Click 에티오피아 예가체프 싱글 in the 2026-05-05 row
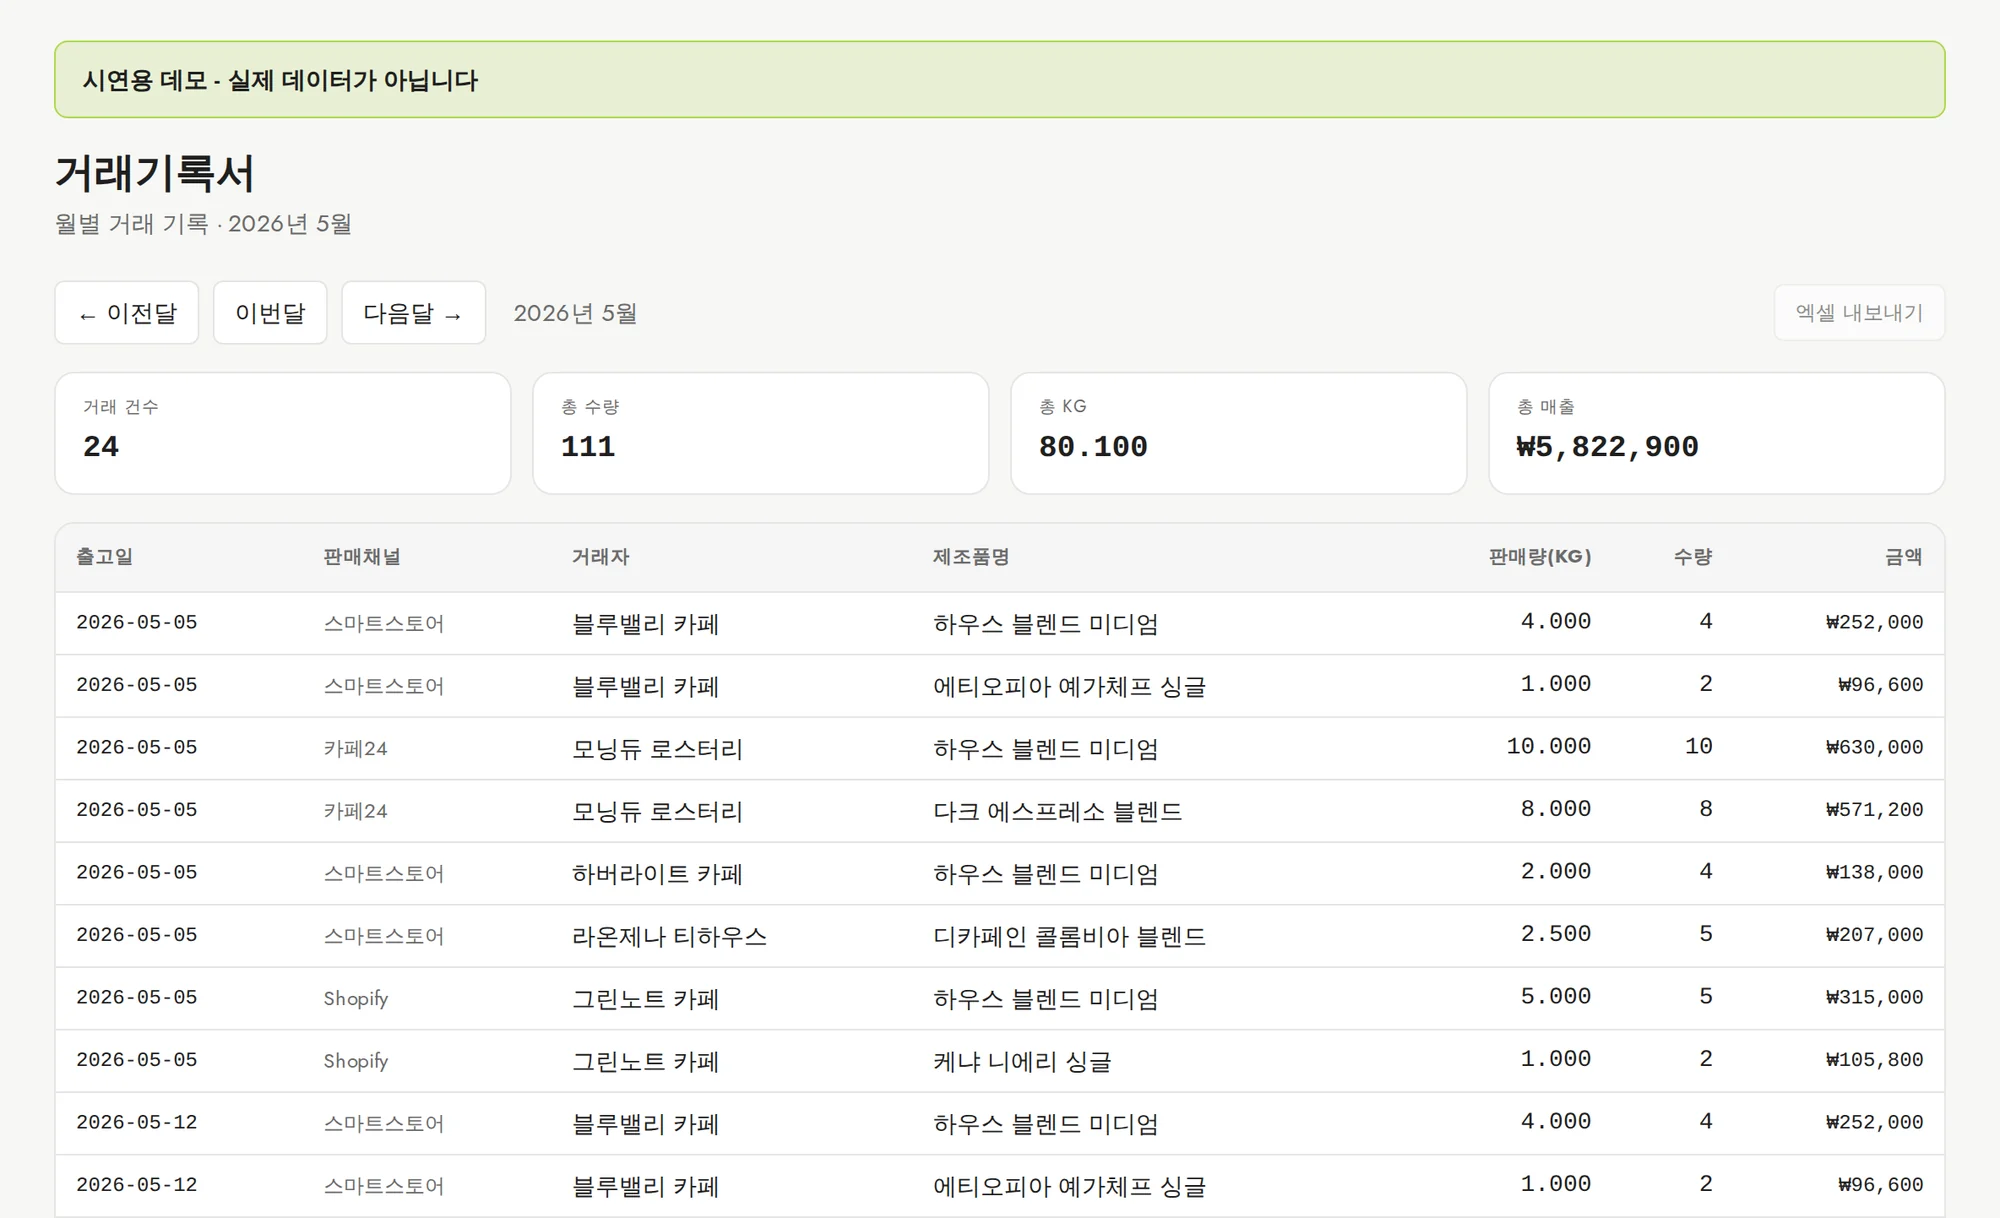This screenshot has height=1218, width=2000. 1069,686
